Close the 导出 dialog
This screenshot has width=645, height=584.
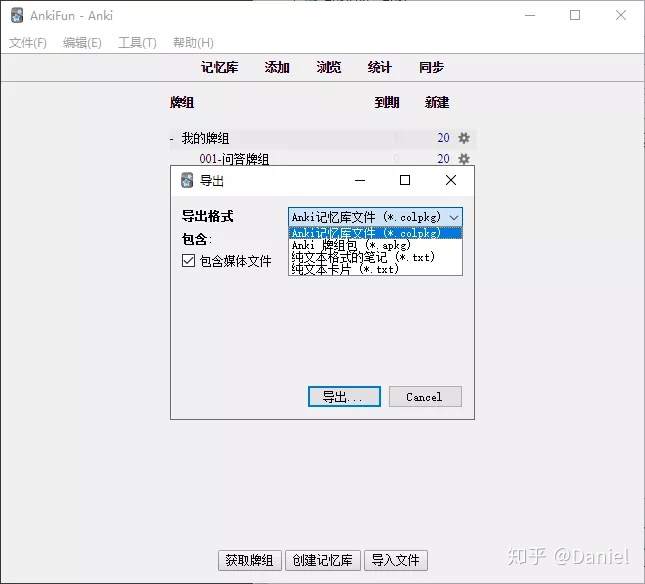pyautogui.click(x=451, y=180)
